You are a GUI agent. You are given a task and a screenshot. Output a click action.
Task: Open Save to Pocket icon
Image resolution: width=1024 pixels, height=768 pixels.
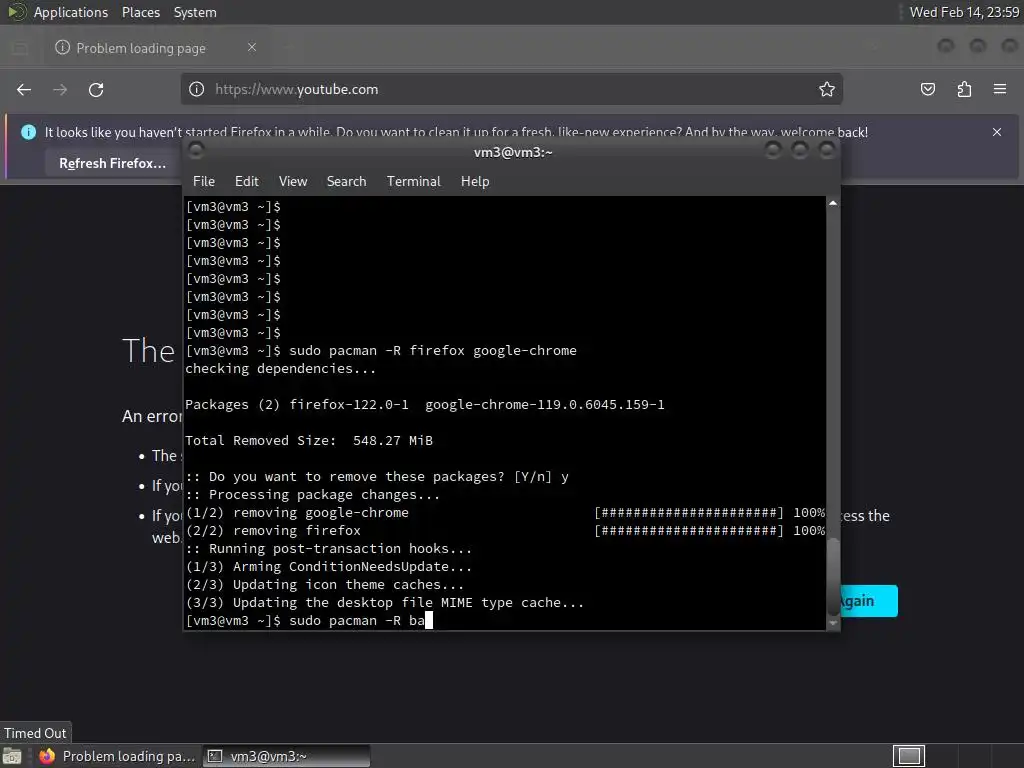tap(928, 89)
